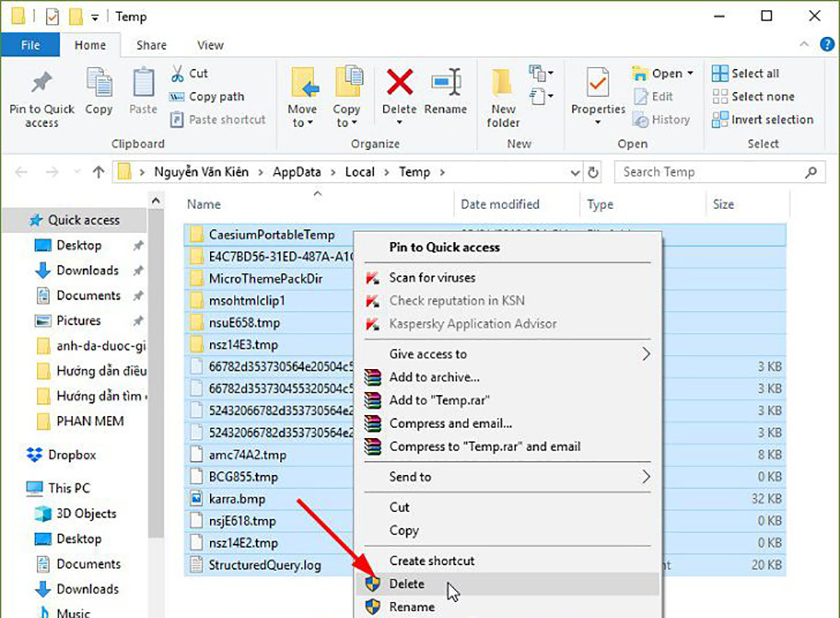This screenshot has width=840, height=618.
Task: Click the Search Temp input field
Action: 711,172
